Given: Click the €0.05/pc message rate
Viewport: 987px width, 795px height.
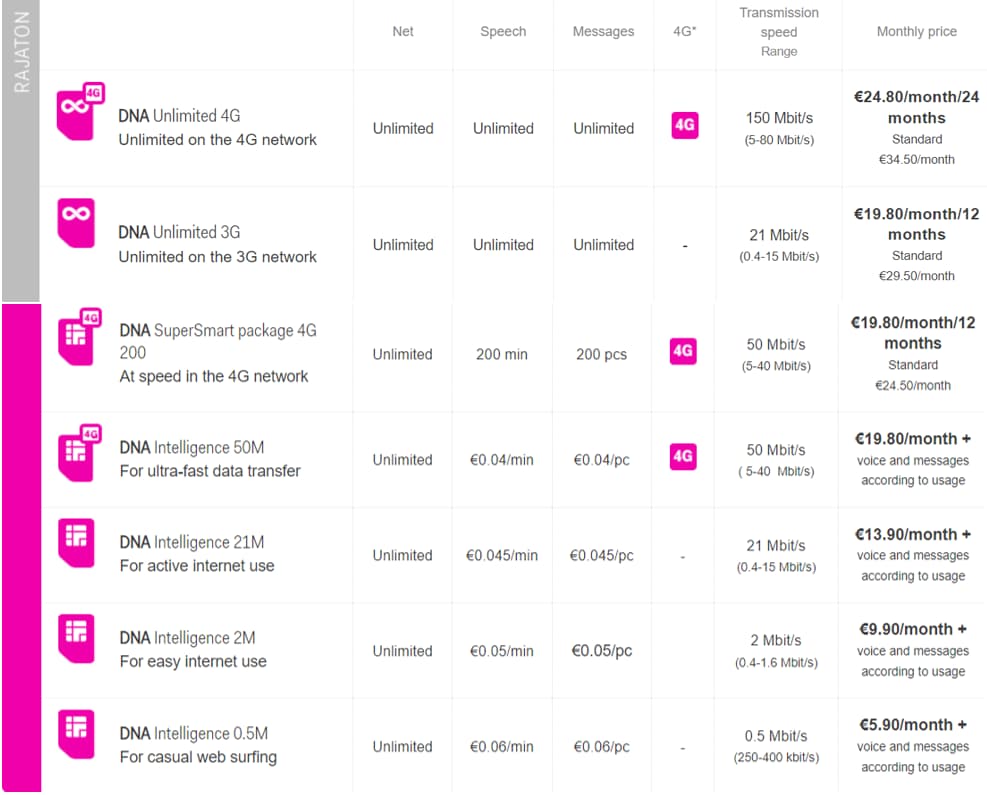Looking at the screenshot, I should [601, 651].
